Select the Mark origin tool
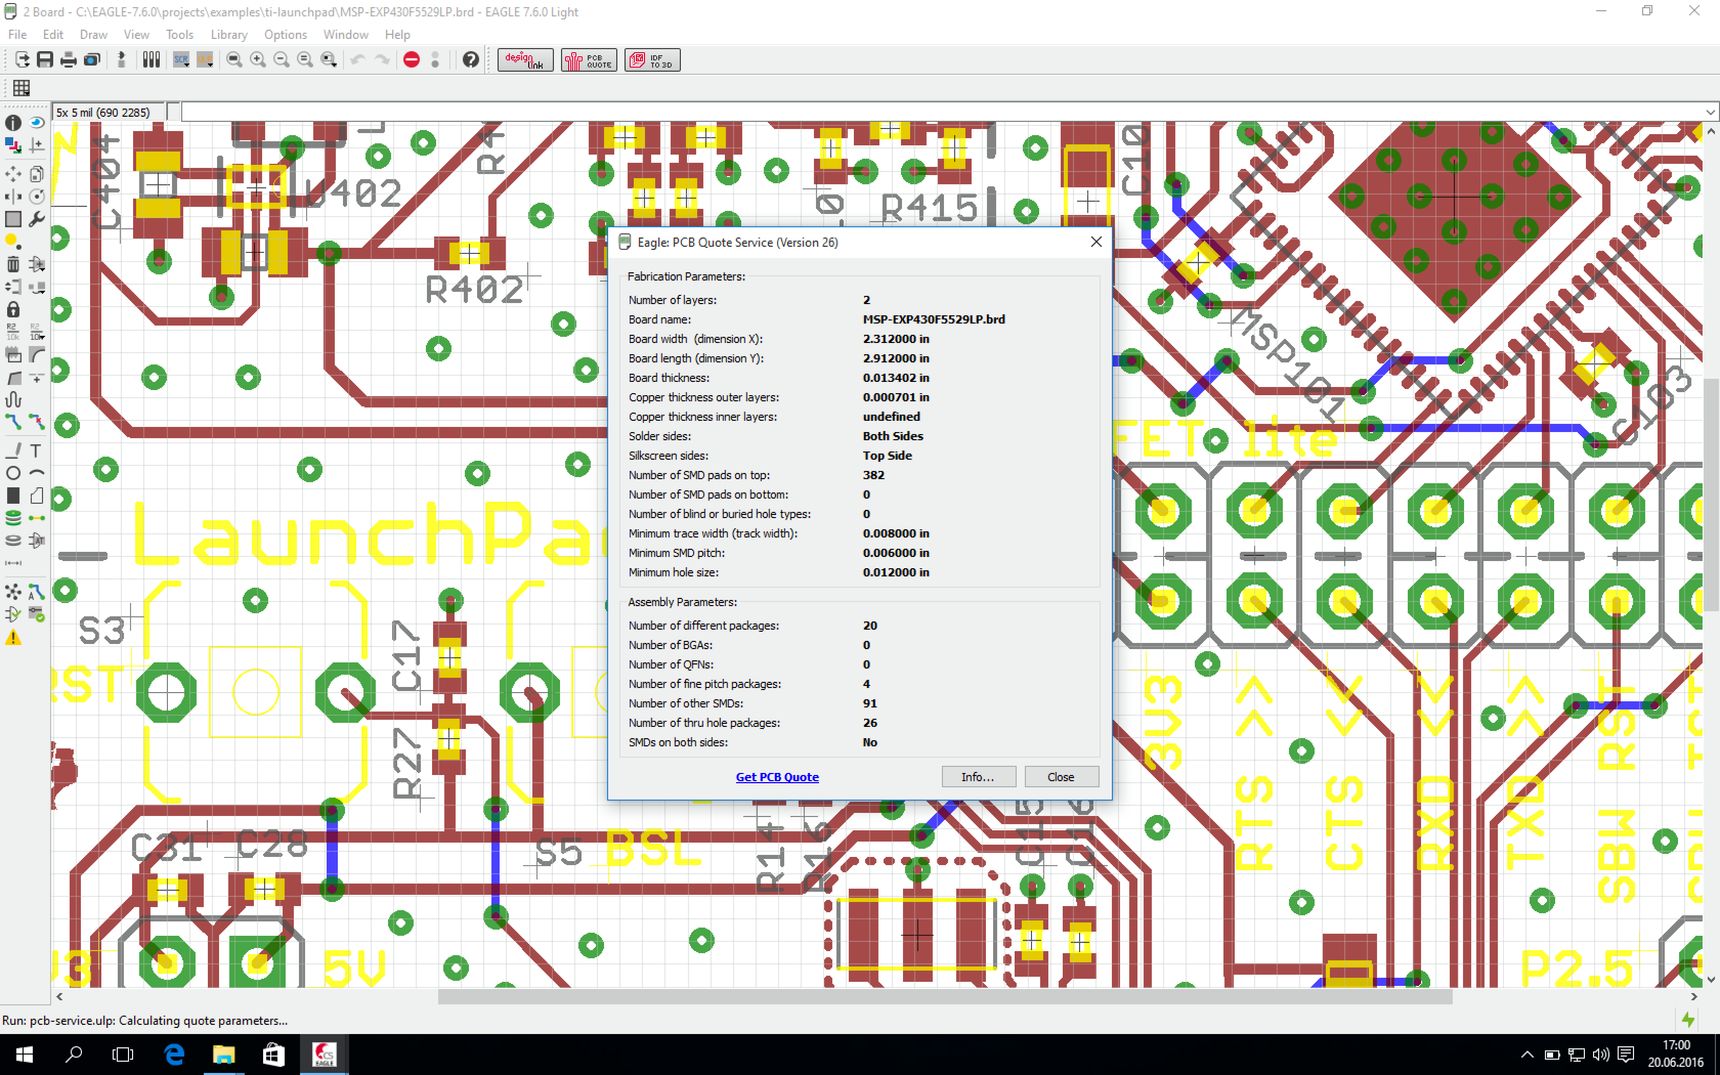 point(37,146)
